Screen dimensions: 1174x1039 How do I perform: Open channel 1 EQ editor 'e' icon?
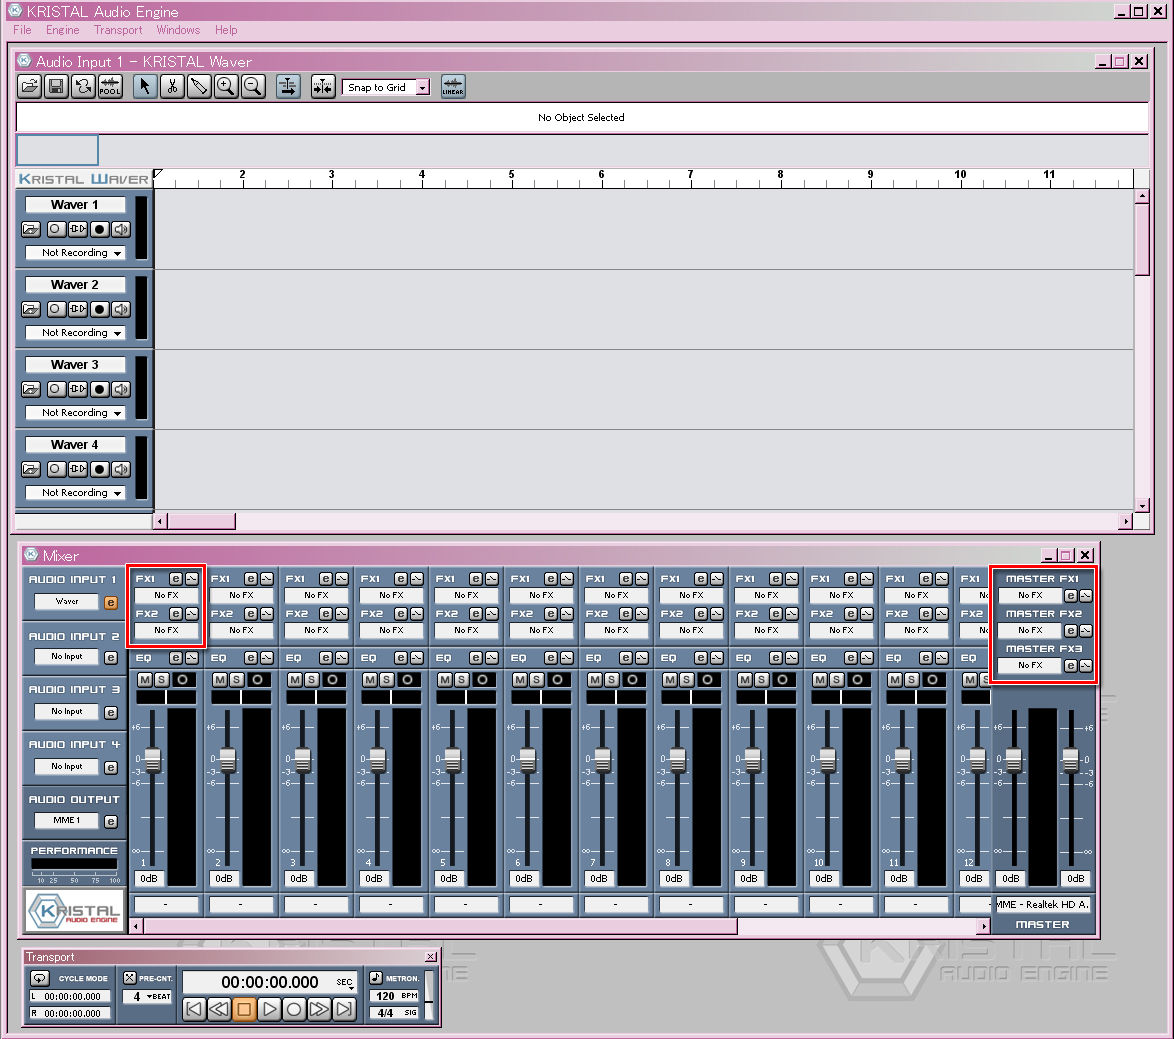click(175, 658)
